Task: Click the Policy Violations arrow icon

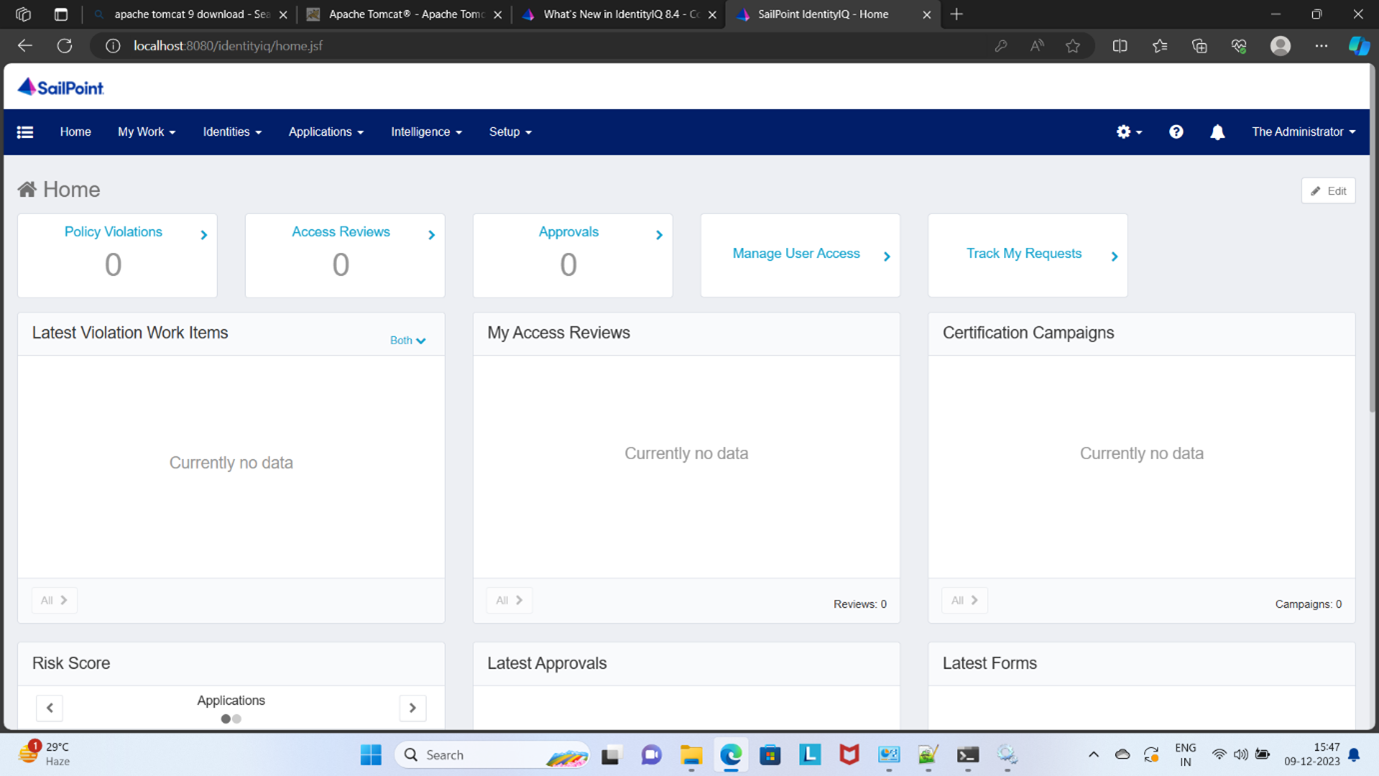Action: pyautogui.click(x=204, y=234)
